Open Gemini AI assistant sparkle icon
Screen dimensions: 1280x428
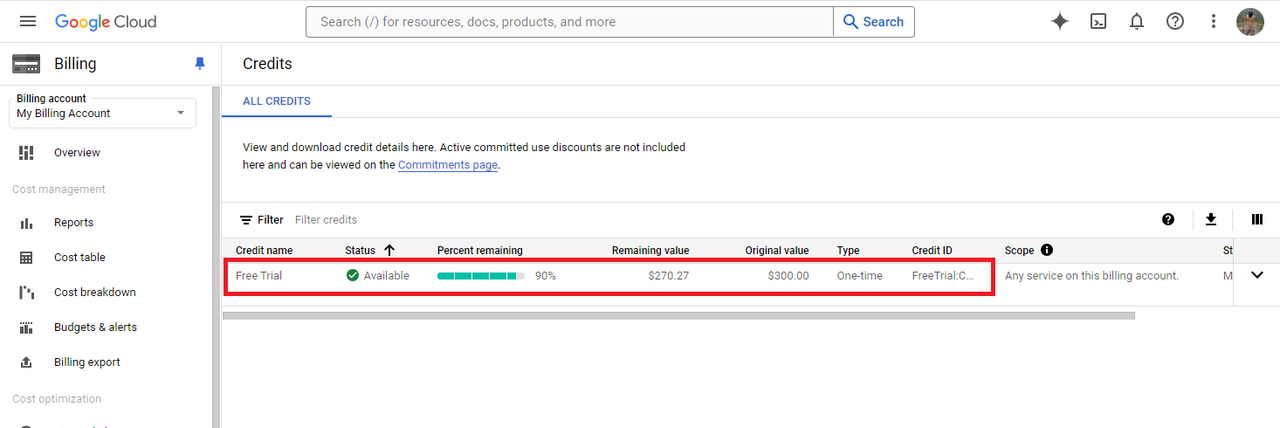[1060, 21]
